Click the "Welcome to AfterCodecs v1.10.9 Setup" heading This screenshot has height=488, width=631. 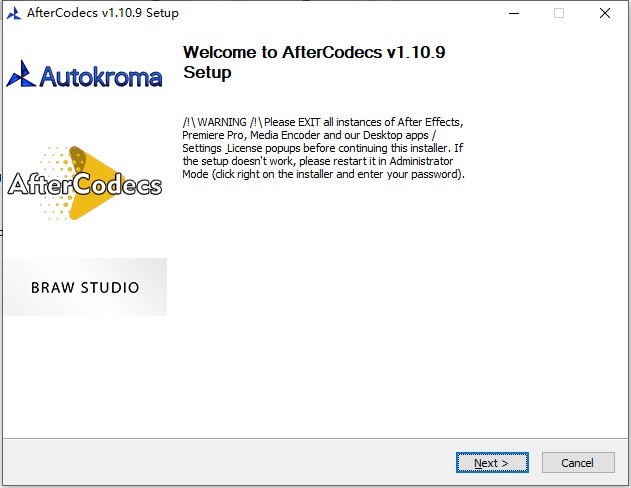point(314,62)
